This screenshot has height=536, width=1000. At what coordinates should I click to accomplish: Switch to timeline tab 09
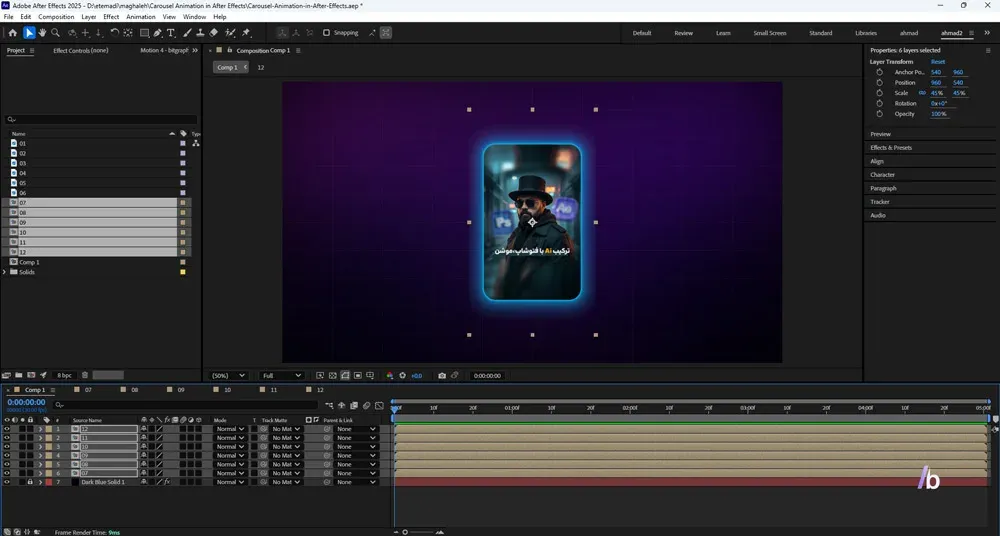[181, 390]
